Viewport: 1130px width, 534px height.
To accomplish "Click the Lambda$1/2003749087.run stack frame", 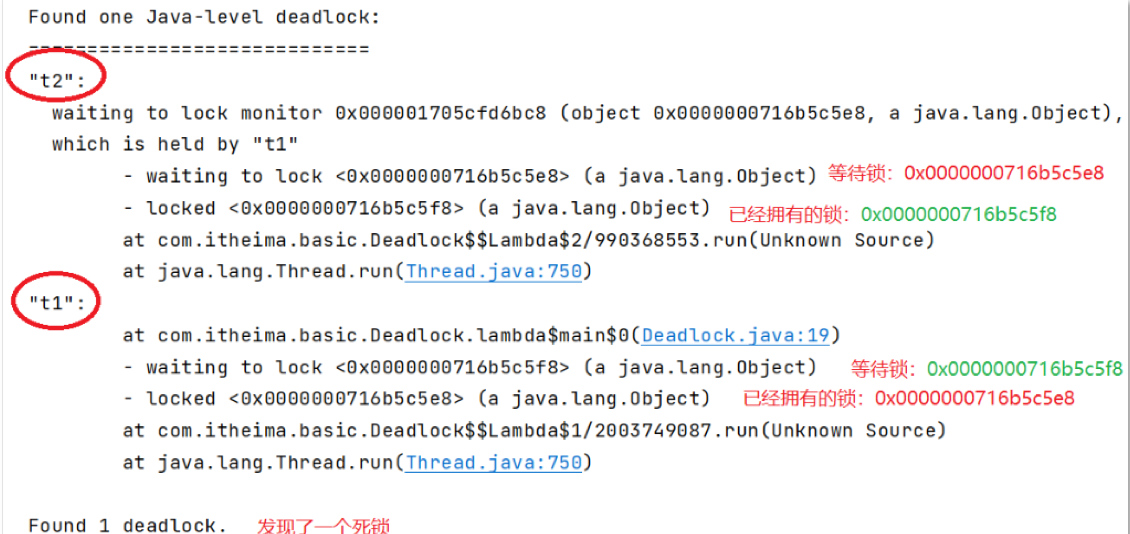I will coord(533,430).
